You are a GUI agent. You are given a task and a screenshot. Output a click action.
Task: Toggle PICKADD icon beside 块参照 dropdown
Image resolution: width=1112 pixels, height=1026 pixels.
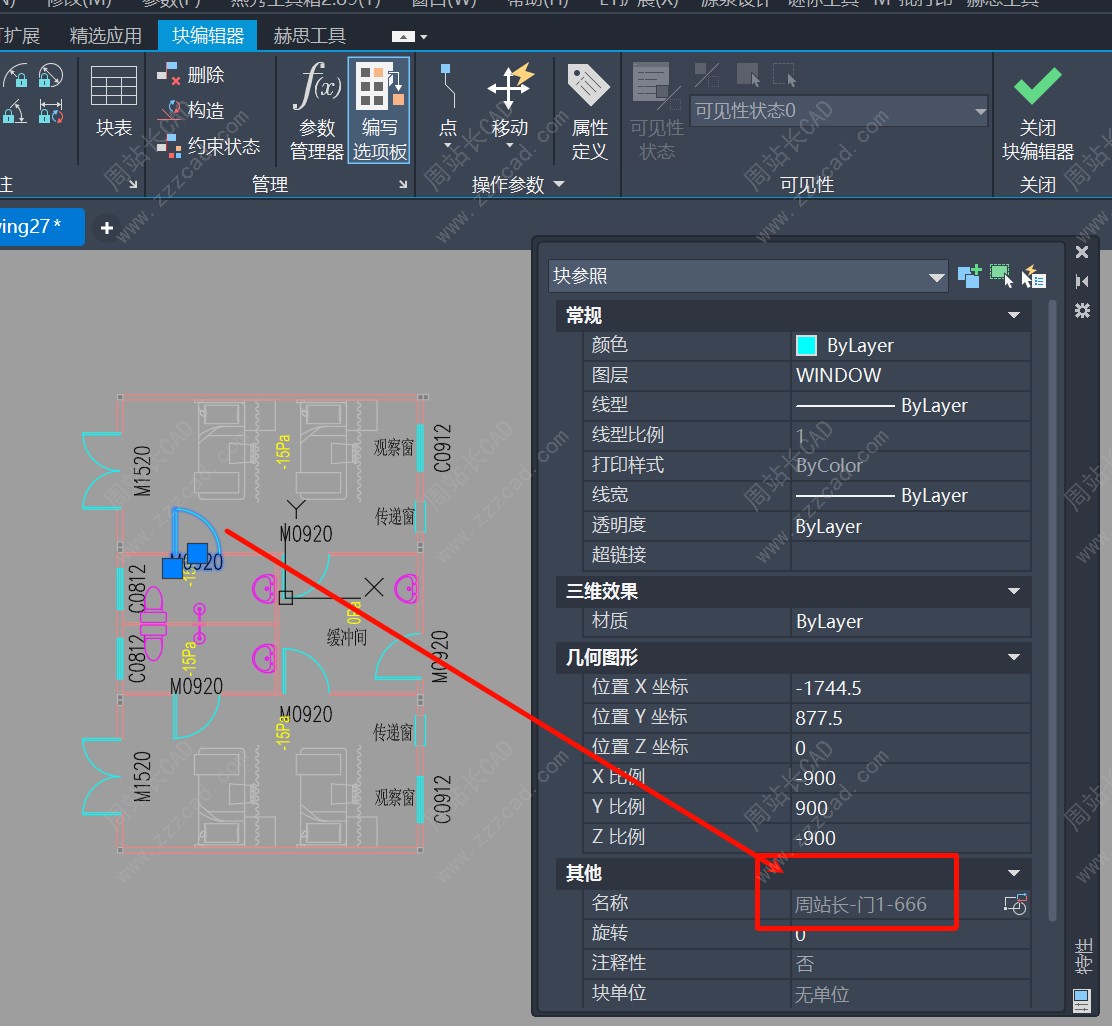(968, 277)
